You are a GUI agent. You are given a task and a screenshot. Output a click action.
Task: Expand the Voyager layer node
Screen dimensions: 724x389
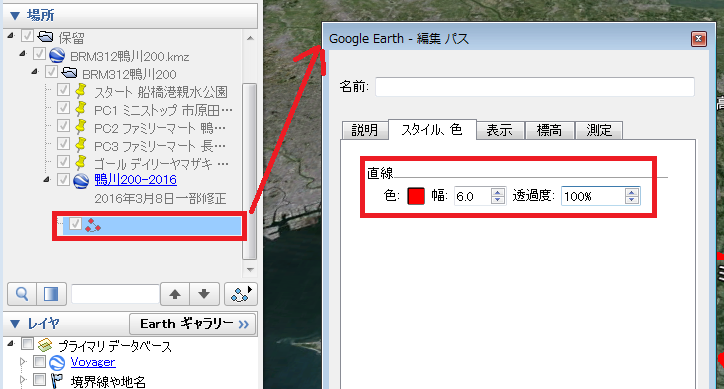click(23, 362)
